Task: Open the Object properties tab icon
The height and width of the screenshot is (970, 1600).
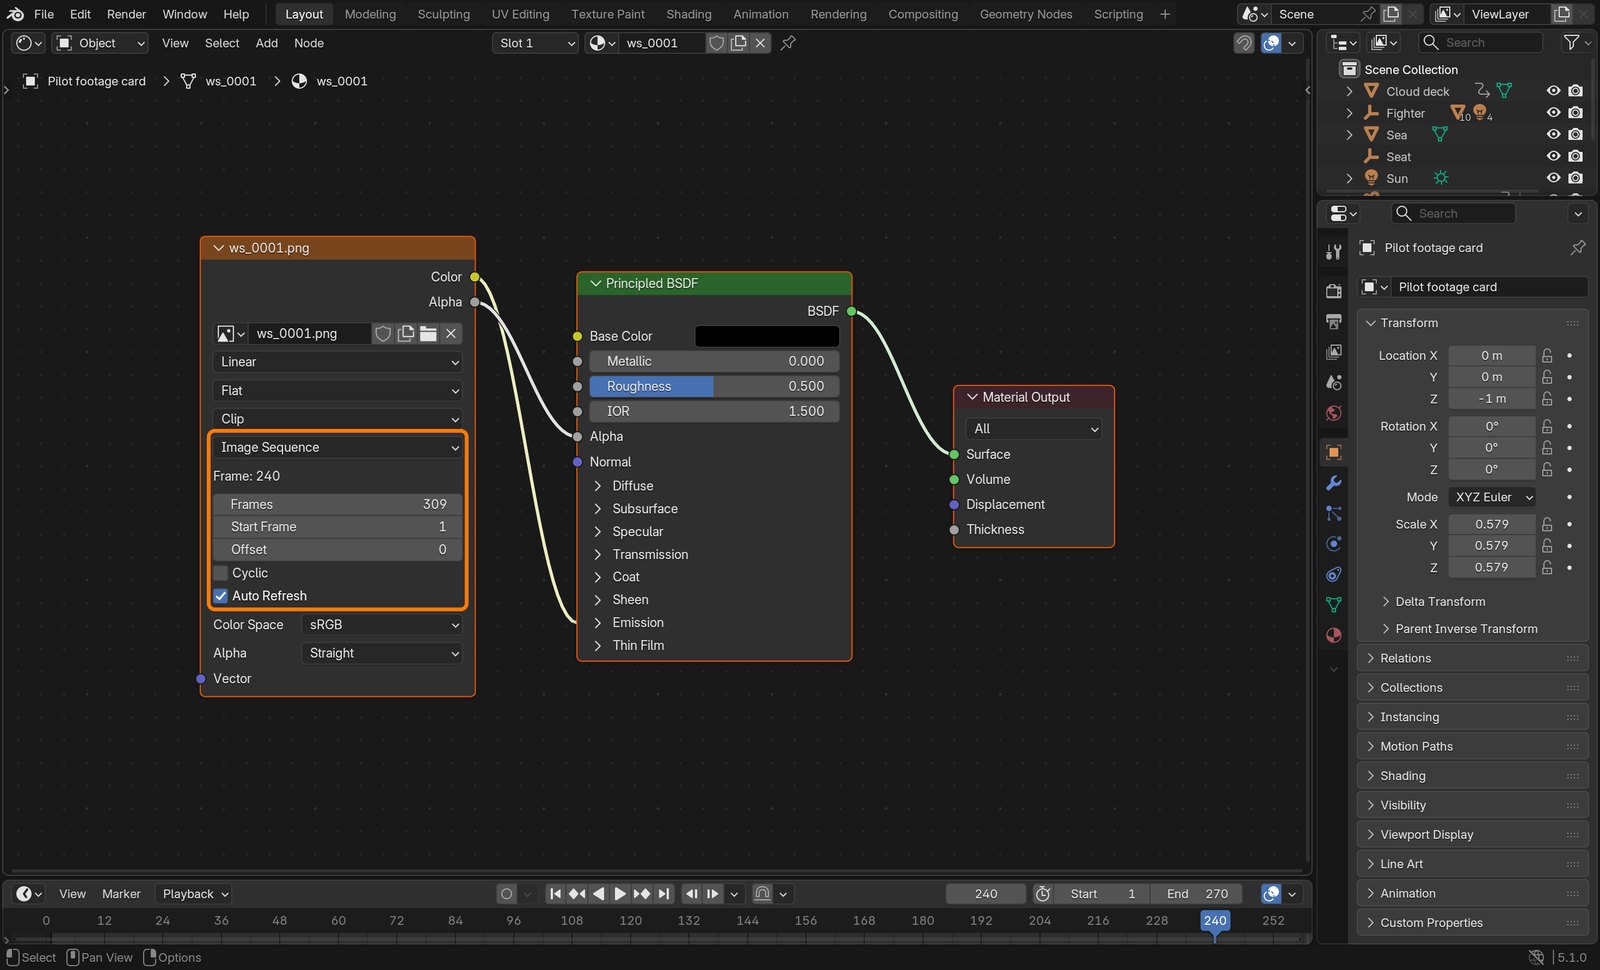Action: [x=1333, y=453]
